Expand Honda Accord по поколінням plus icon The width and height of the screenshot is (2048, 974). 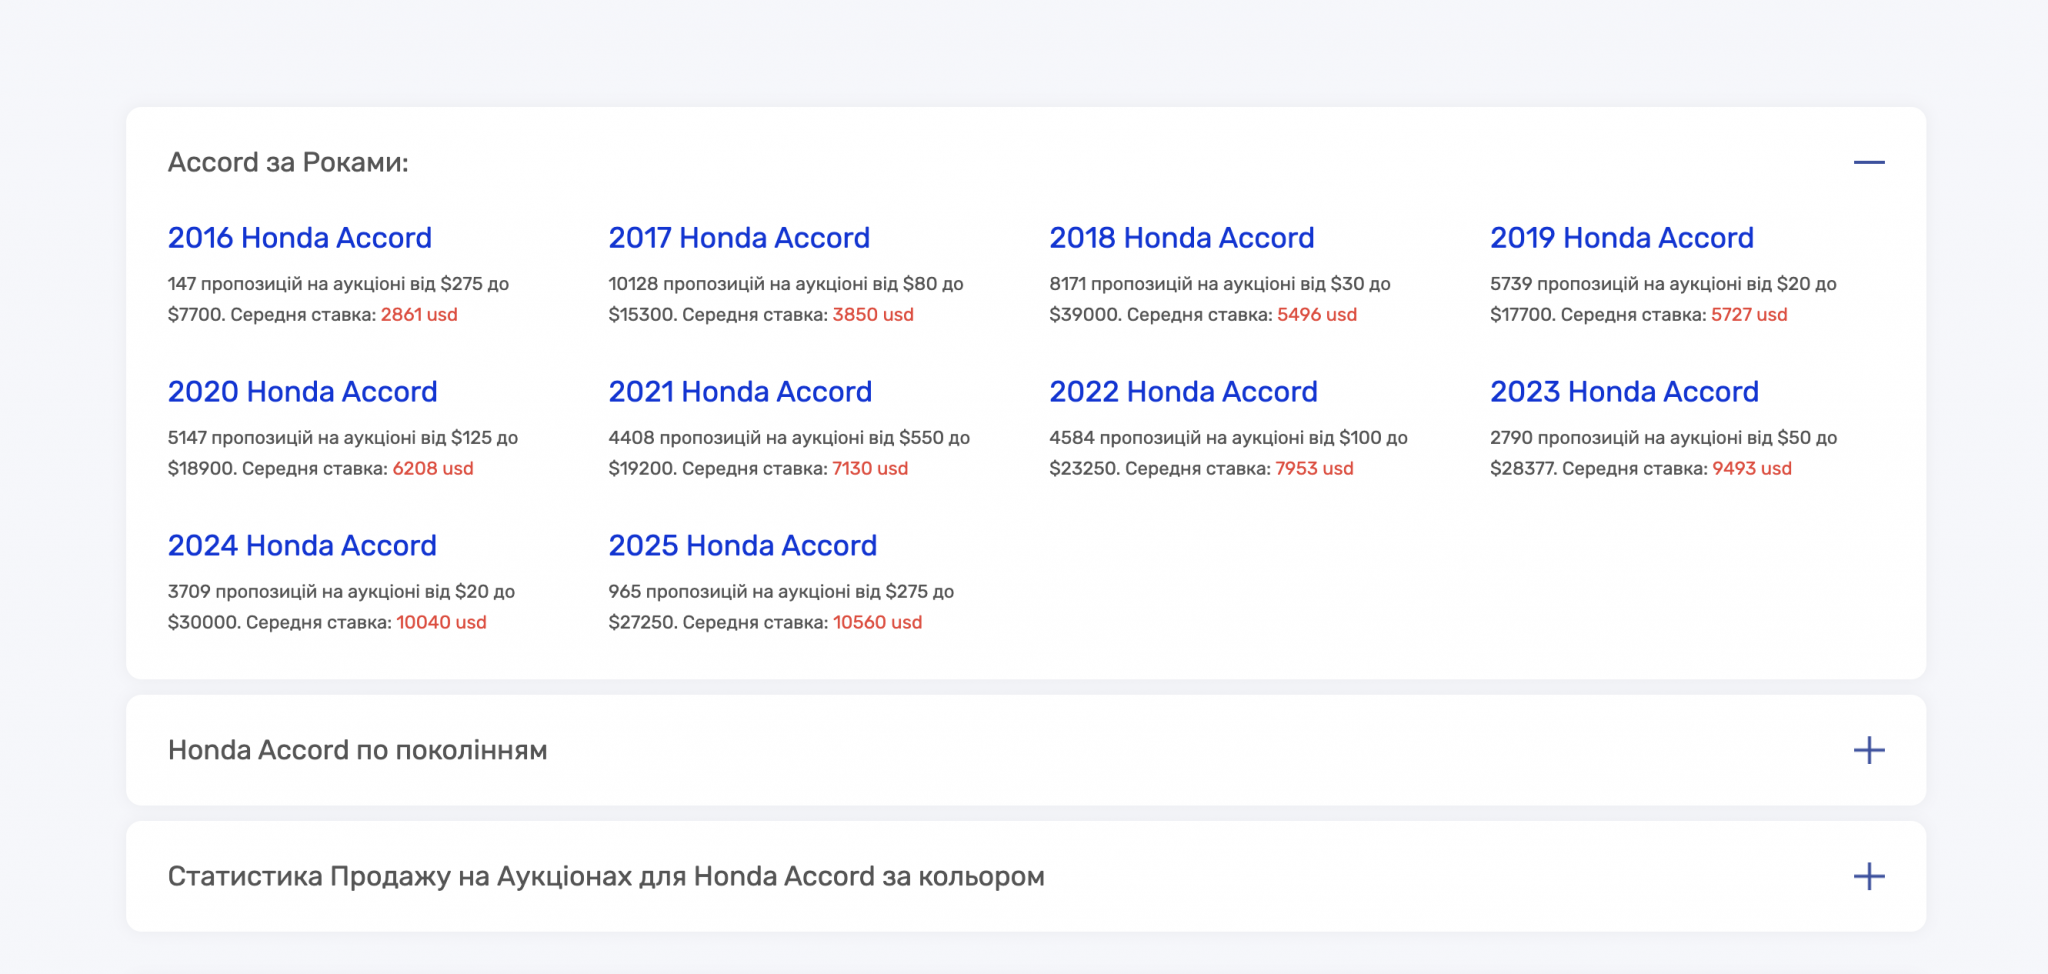tap(1868, 750)
